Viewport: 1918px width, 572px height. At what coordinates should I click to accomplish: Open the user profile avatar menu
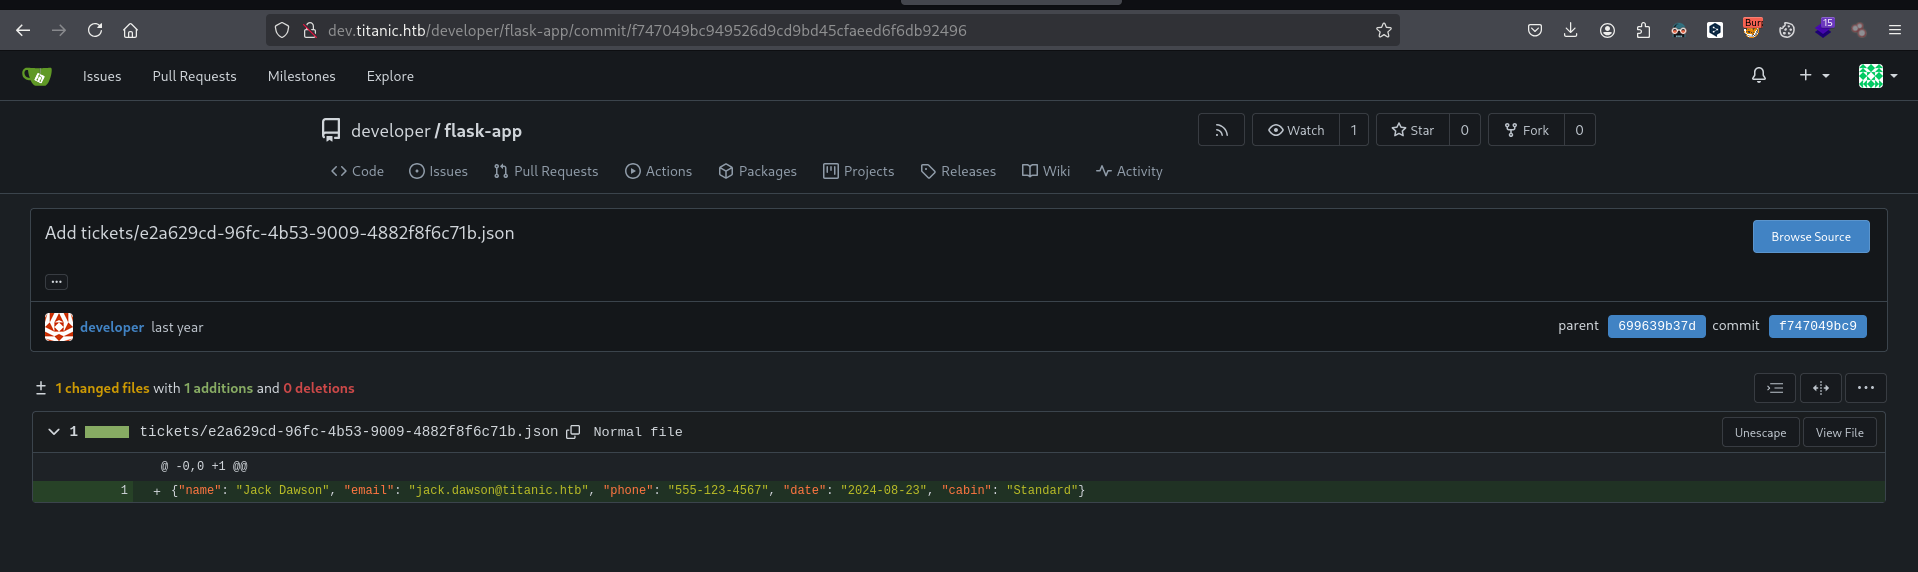tap(1877, 75)
